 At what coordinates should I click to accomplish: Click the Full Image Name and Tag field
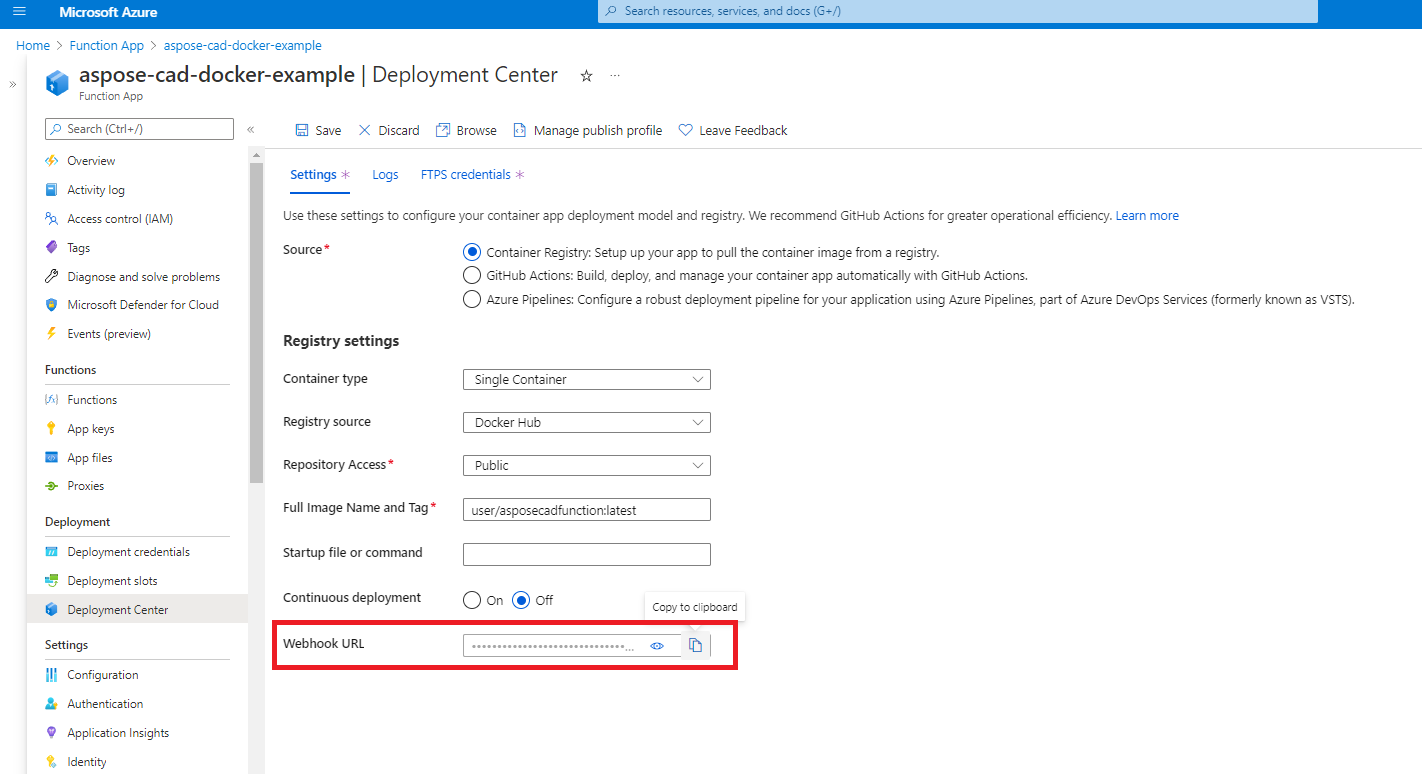pos(587,510)
